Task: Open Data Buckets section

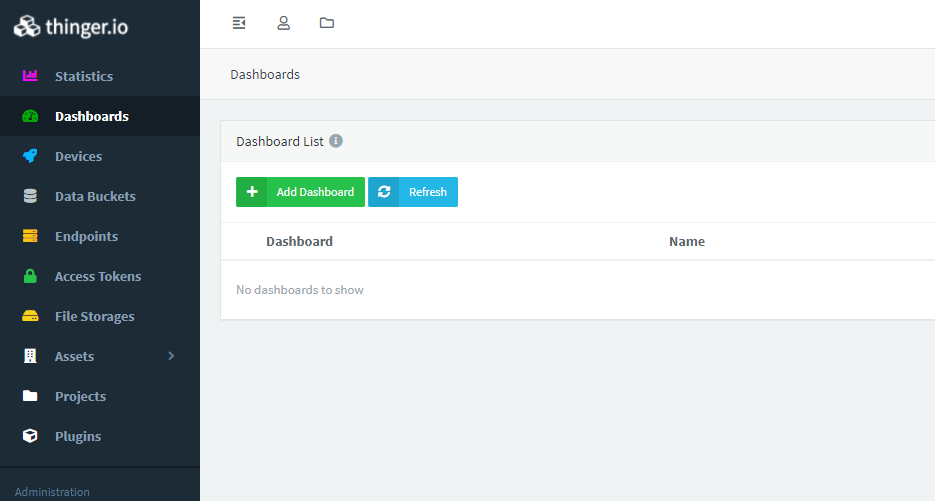Action: [95, 196]
